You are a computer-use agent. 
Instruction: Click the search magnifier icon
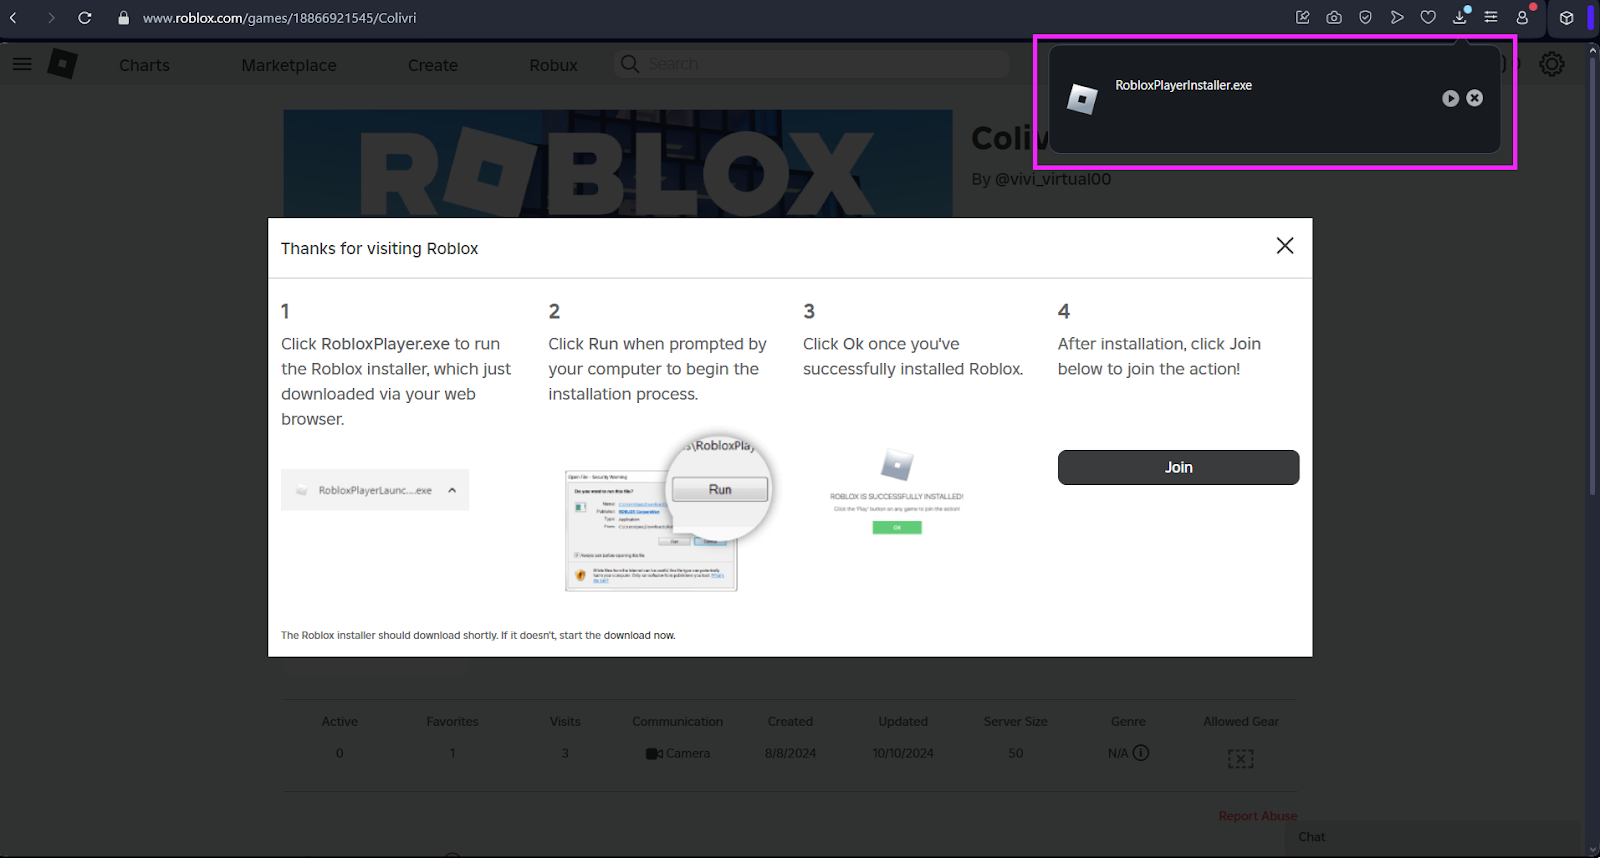pos(629,64)
